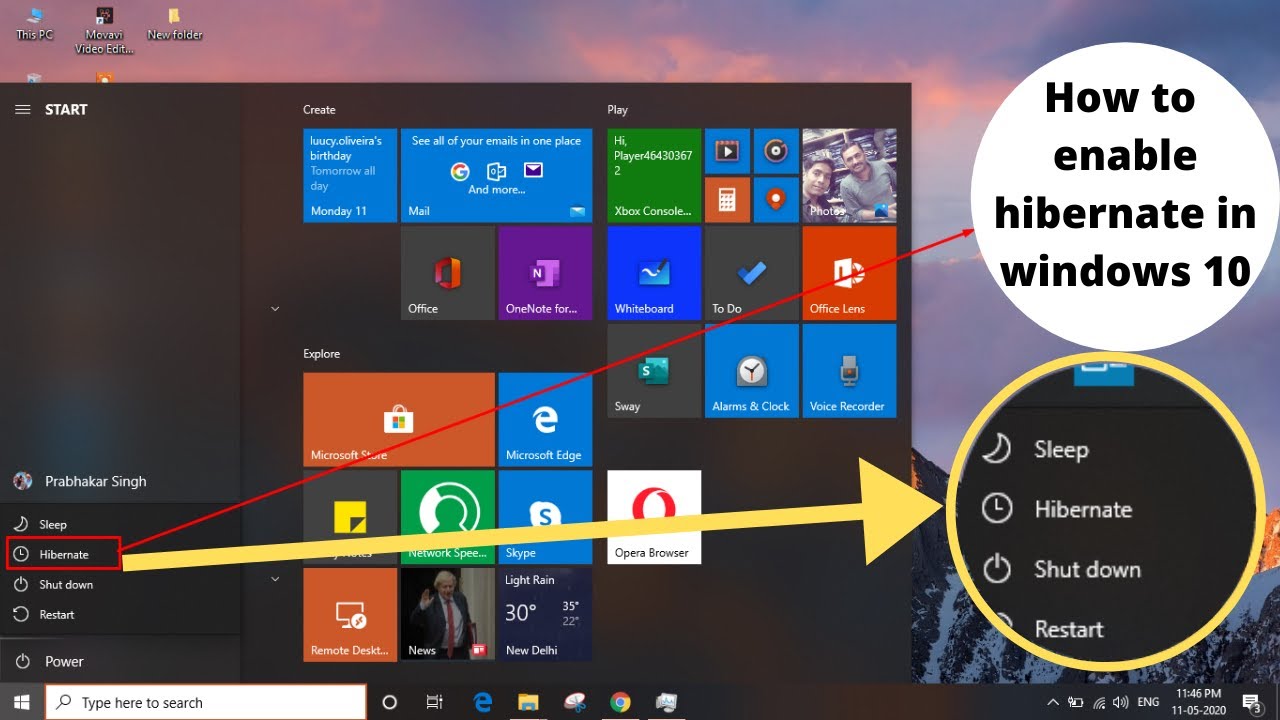Open the volume tray icon
Viewport: 1280px width, 720px height.
1121,702
